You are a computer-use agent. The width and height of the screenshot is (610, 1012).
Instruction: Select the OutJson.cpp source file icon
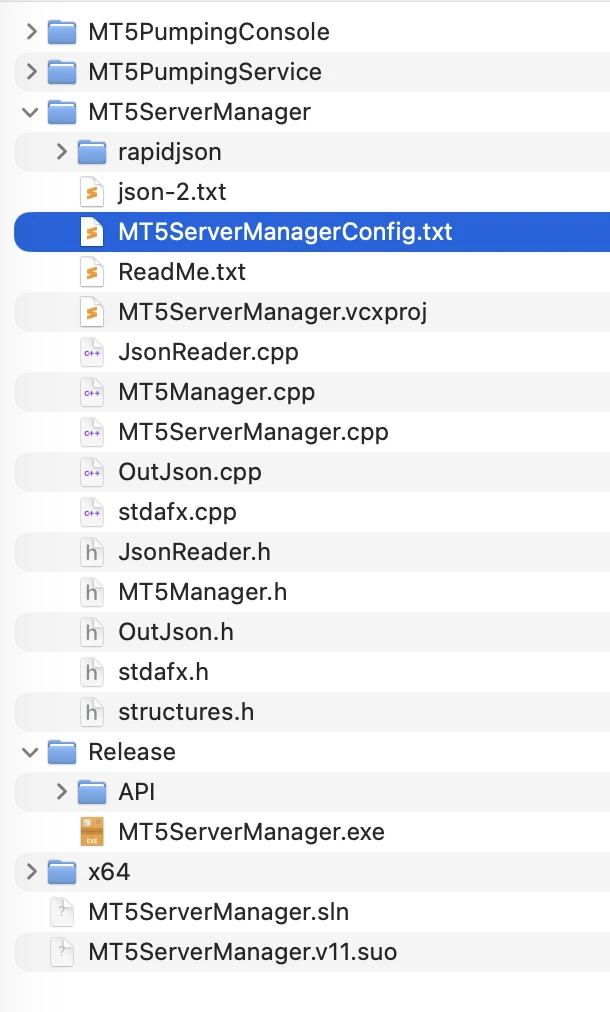pyautogui.click(x=91, y=472)
